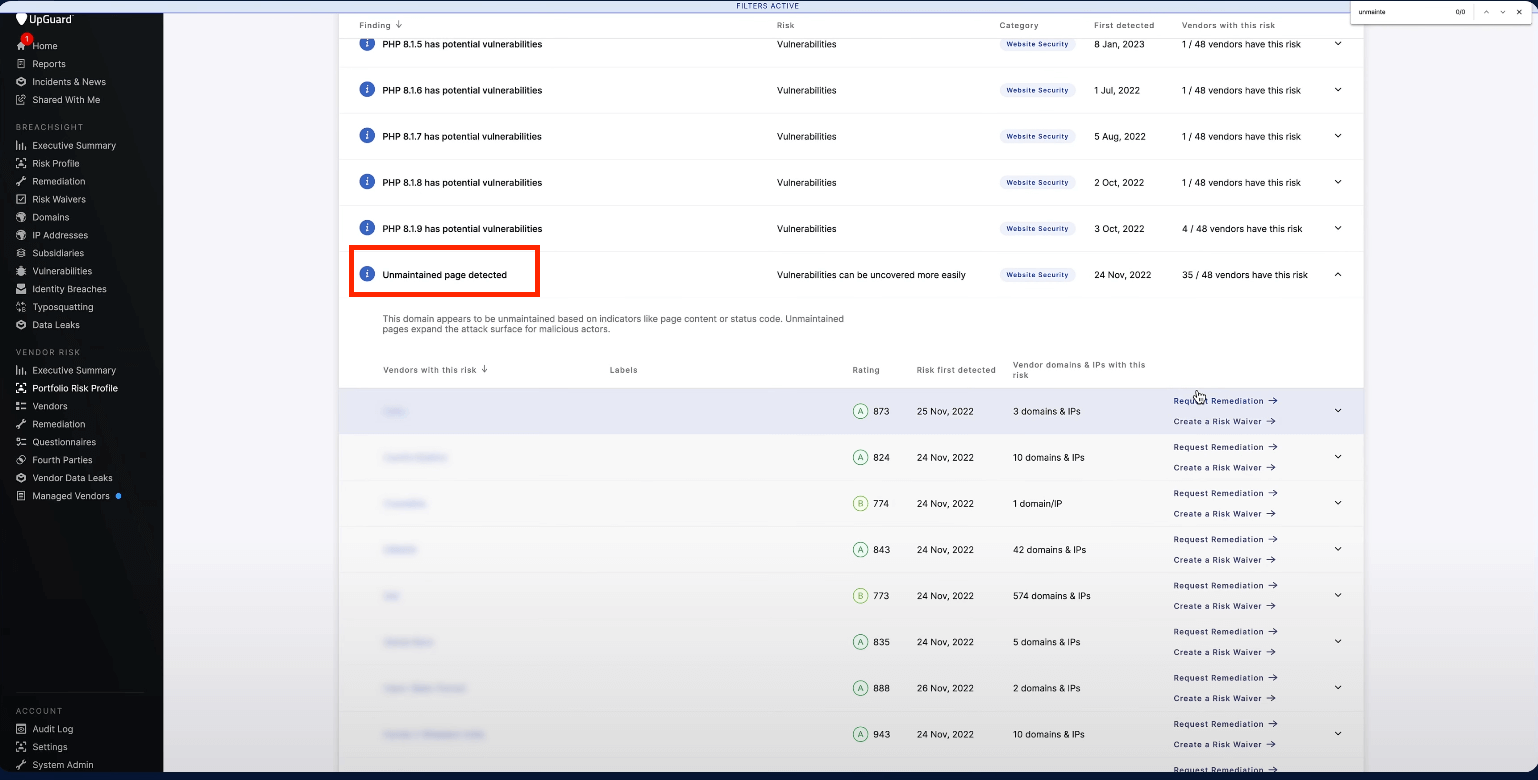Click info icon for PHP 8.1.6 finding
Viewport: 1538px width, 780px height.
pyautogui.click(x=367, y=90)
